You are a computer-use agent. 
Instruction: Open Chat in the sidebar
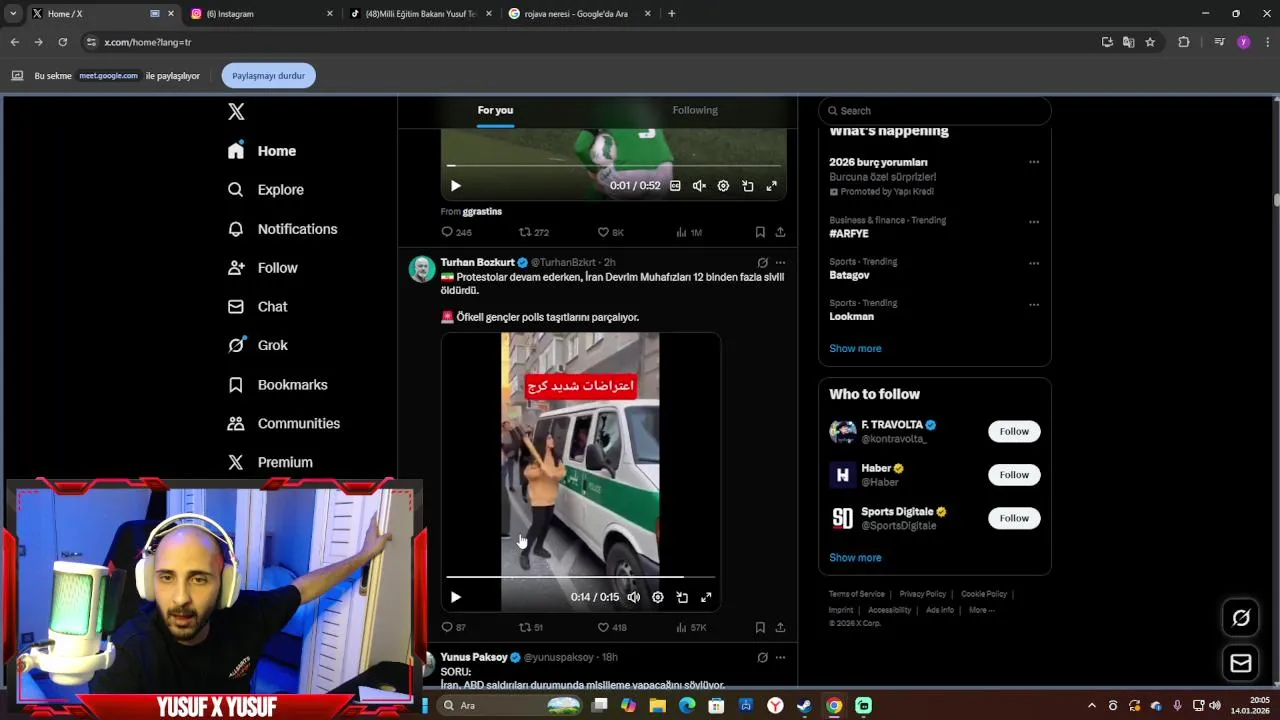[x=257, y=307]
